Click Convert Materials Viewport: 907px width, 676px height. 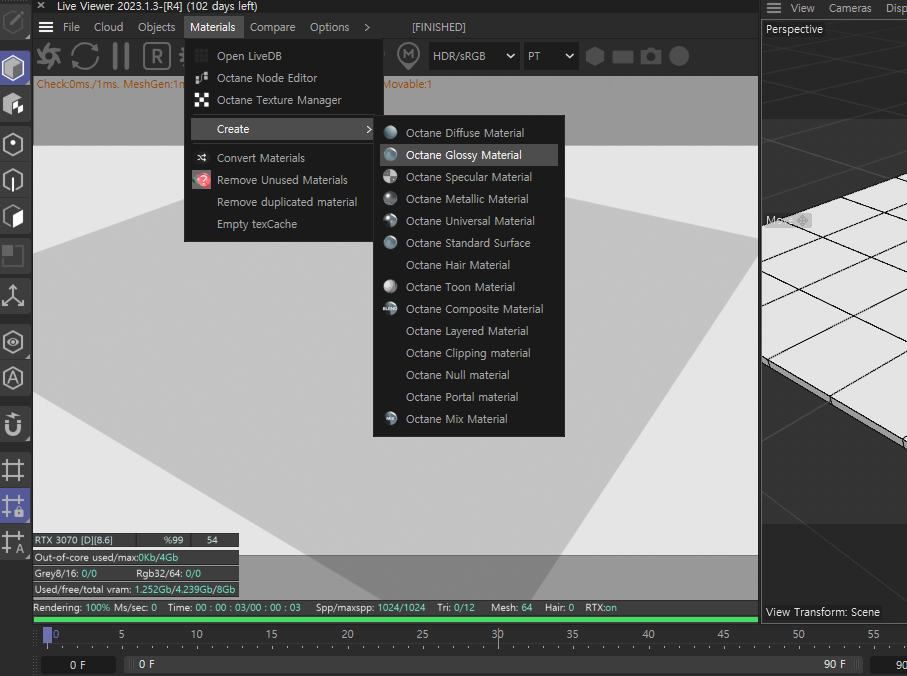[x=283, y=158]
